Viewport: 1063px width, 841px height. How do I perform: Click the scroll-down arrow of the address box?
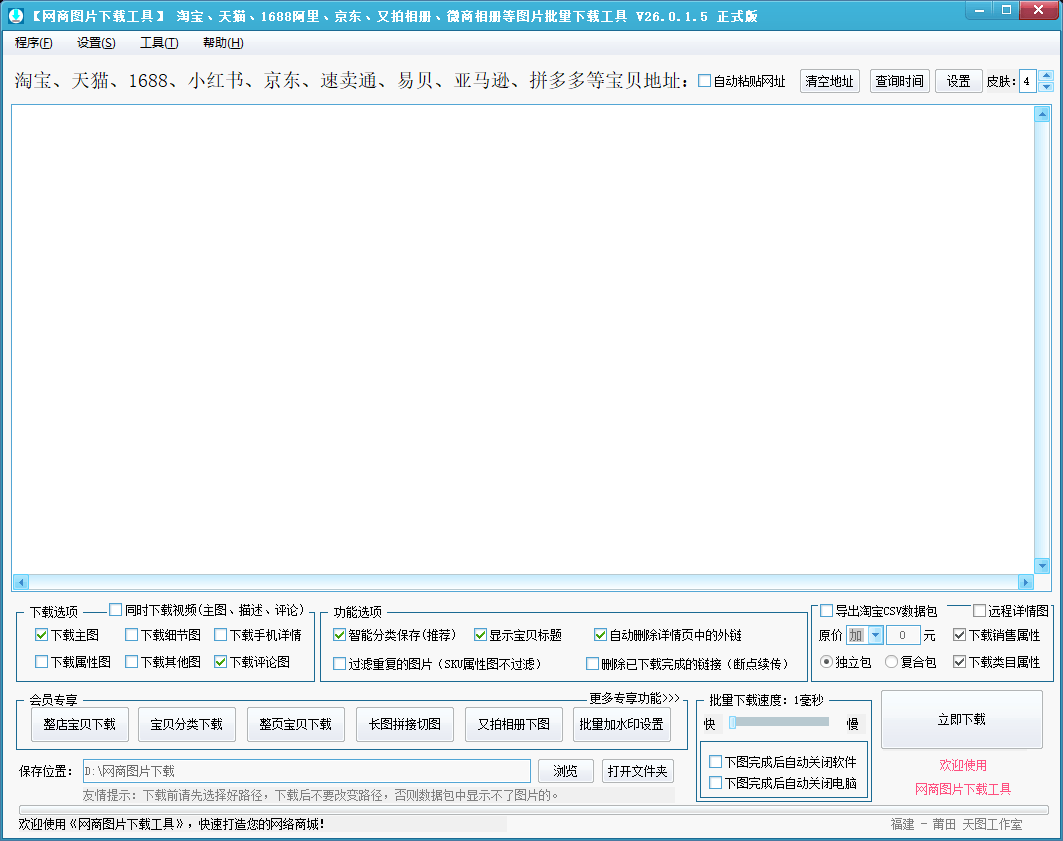click(x=1042, y=565)
